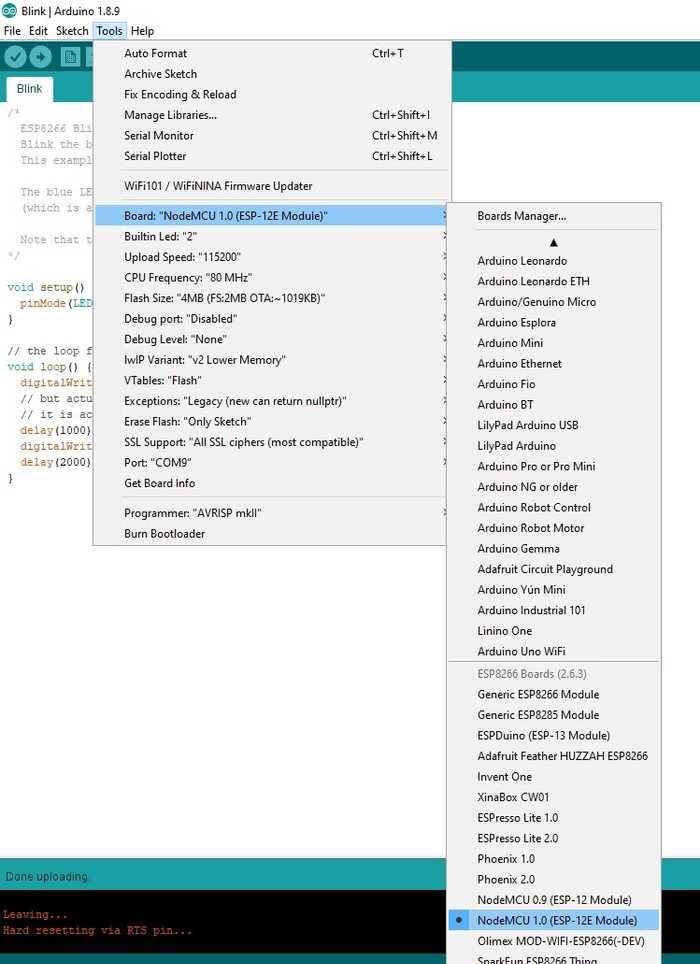Select the Arduino BT board

554,405
